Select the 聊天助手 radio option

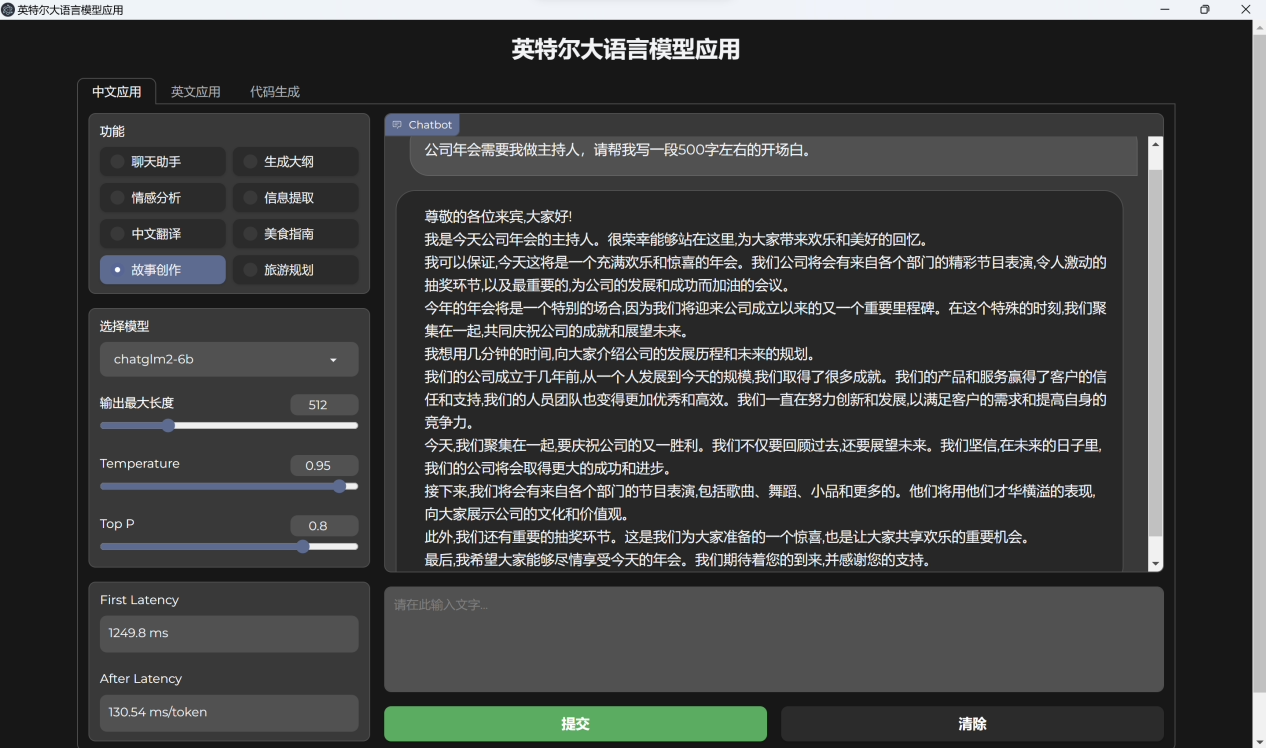[x=162, y=162]
